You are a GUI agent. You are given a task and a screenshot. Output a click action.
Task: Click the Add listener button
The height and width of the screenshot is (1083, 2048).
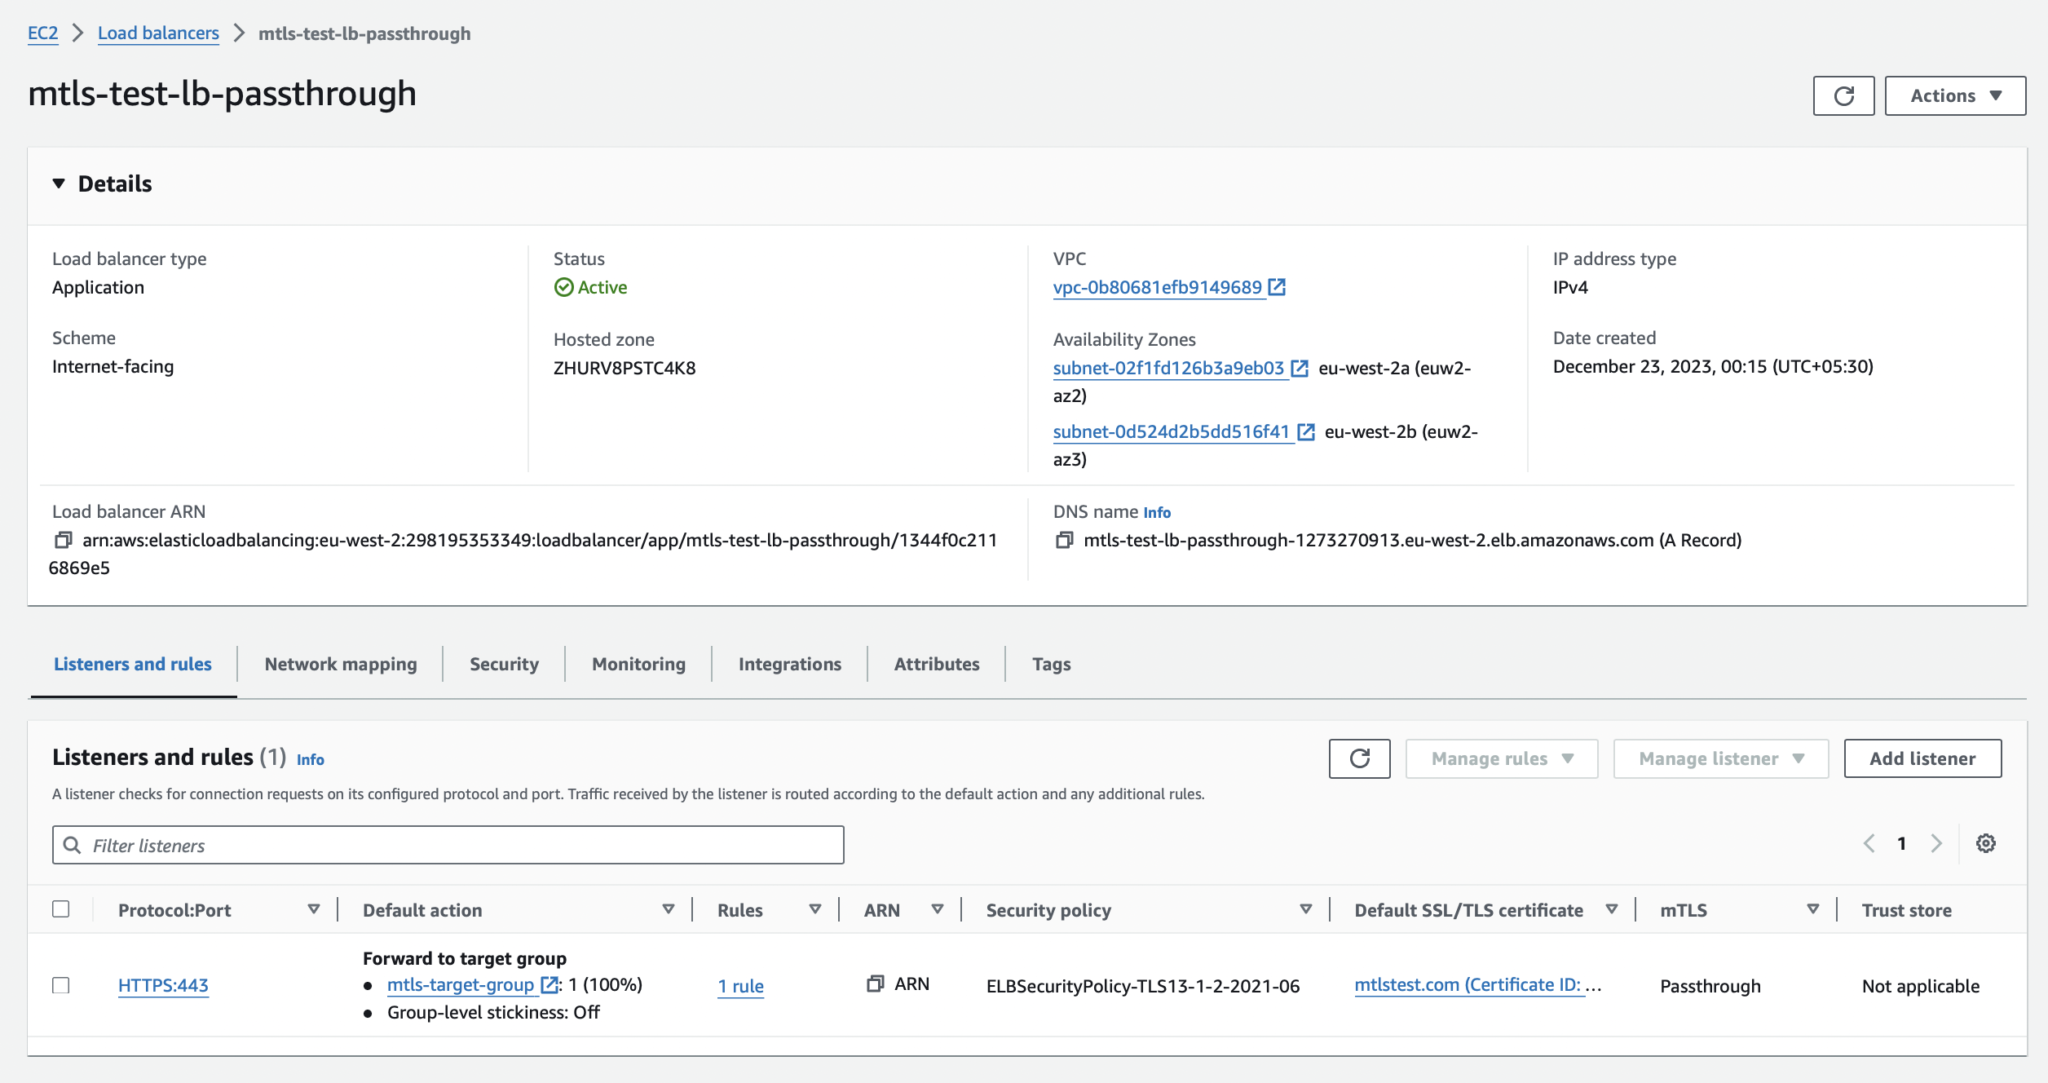[1922, 758]
